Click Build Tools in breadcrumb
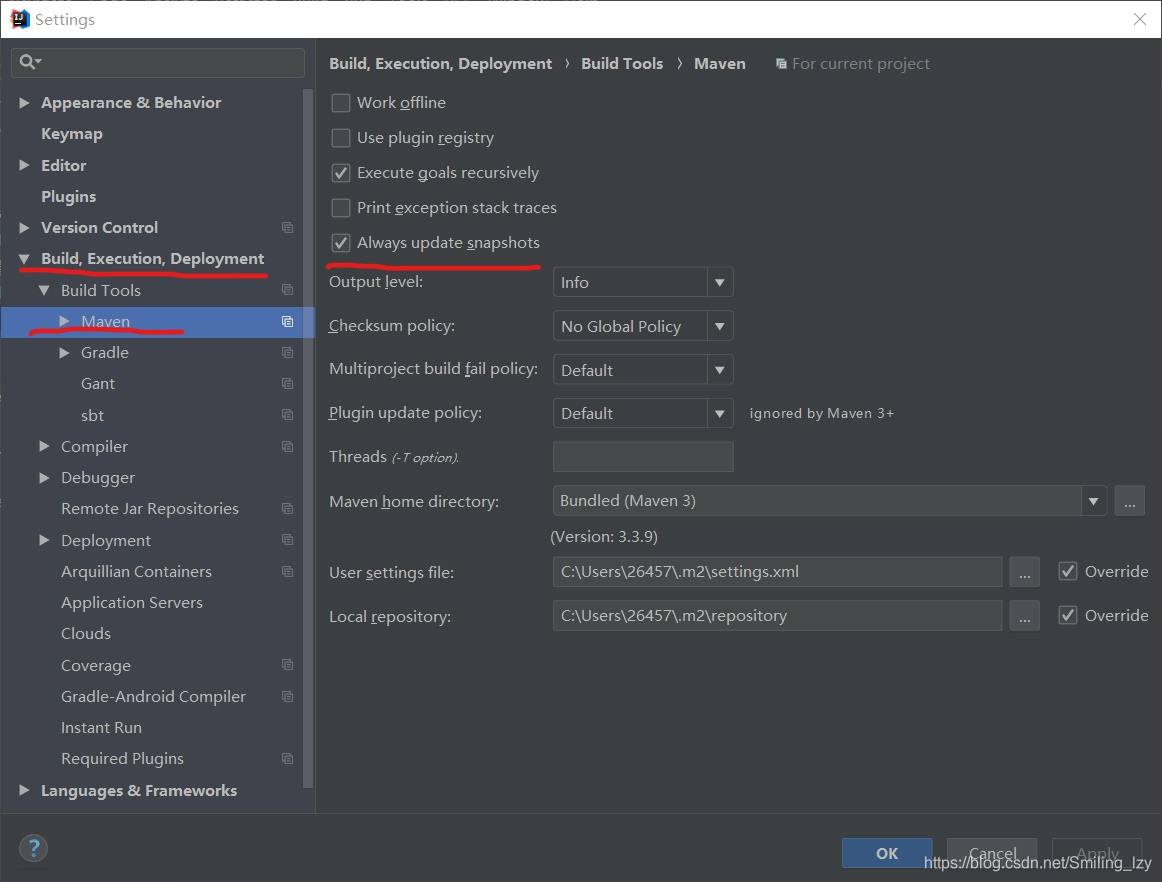This screenshot has height=882, width=1162. coord(622,64)
